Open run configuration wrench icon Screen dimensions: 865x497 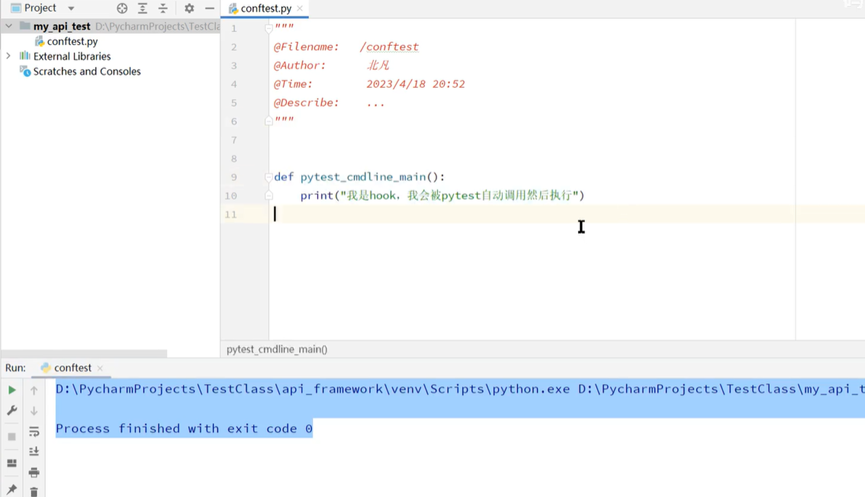(x=12, y=410)
